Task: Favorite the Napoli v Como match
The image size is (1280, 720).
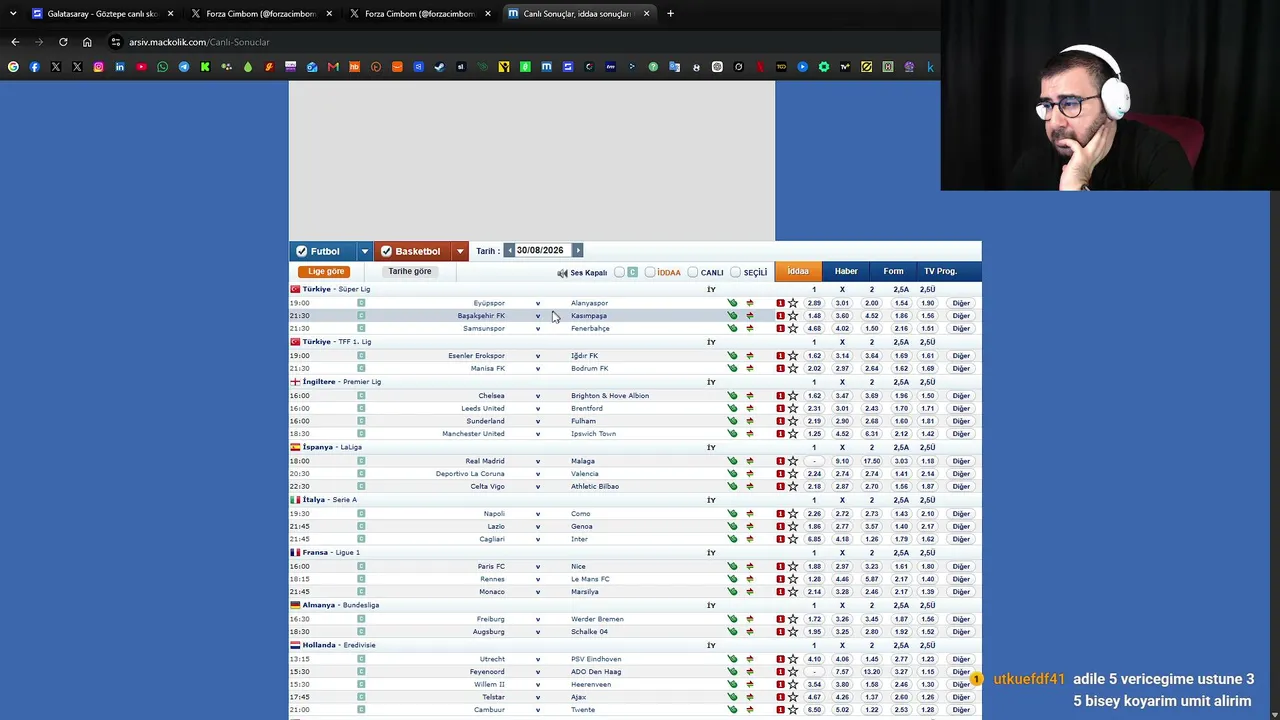Action: coord(793,514)
